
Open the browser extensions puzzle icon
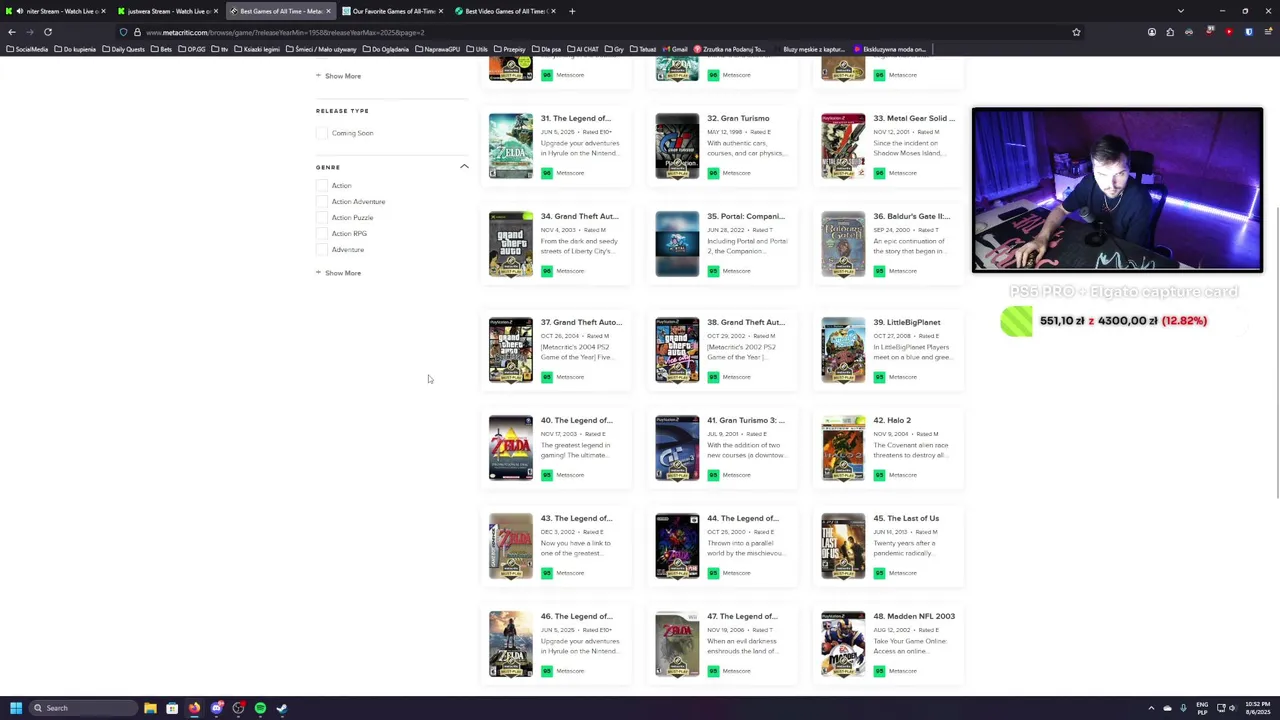[x=1170, y=32]
